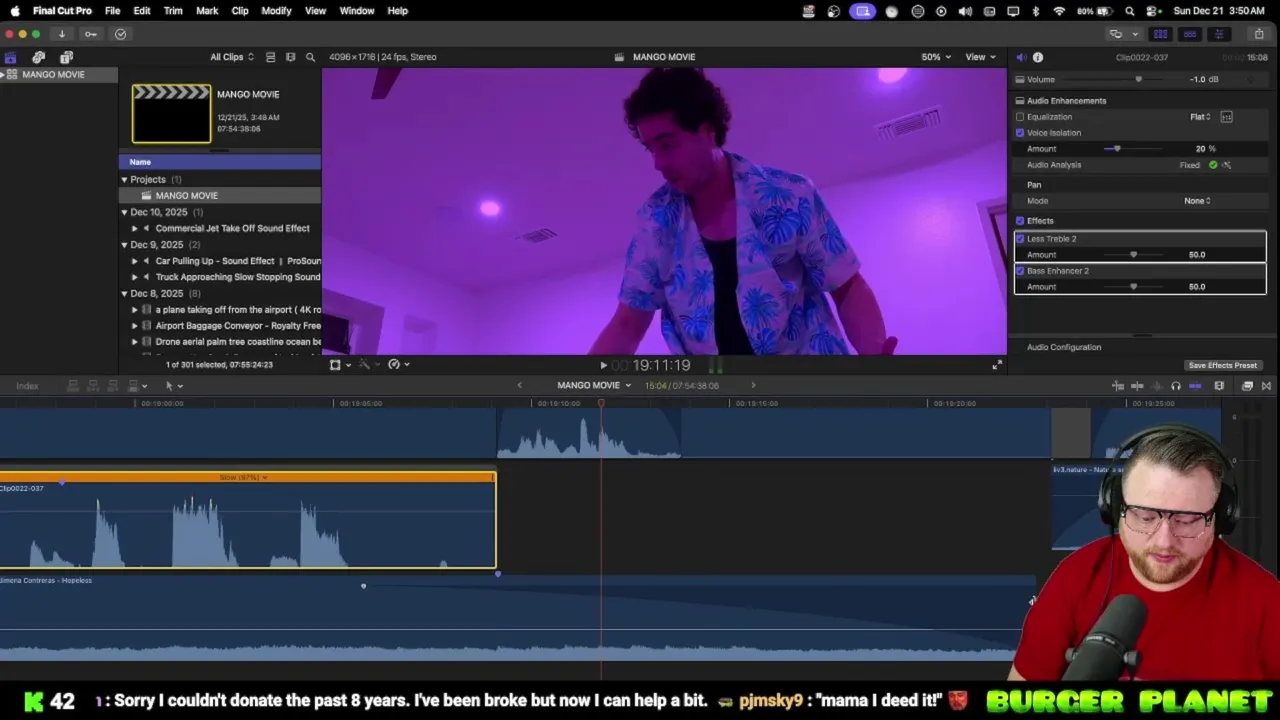
Task: Adjust Voice Isolation Amount slider
Action: coord(1117,149)
